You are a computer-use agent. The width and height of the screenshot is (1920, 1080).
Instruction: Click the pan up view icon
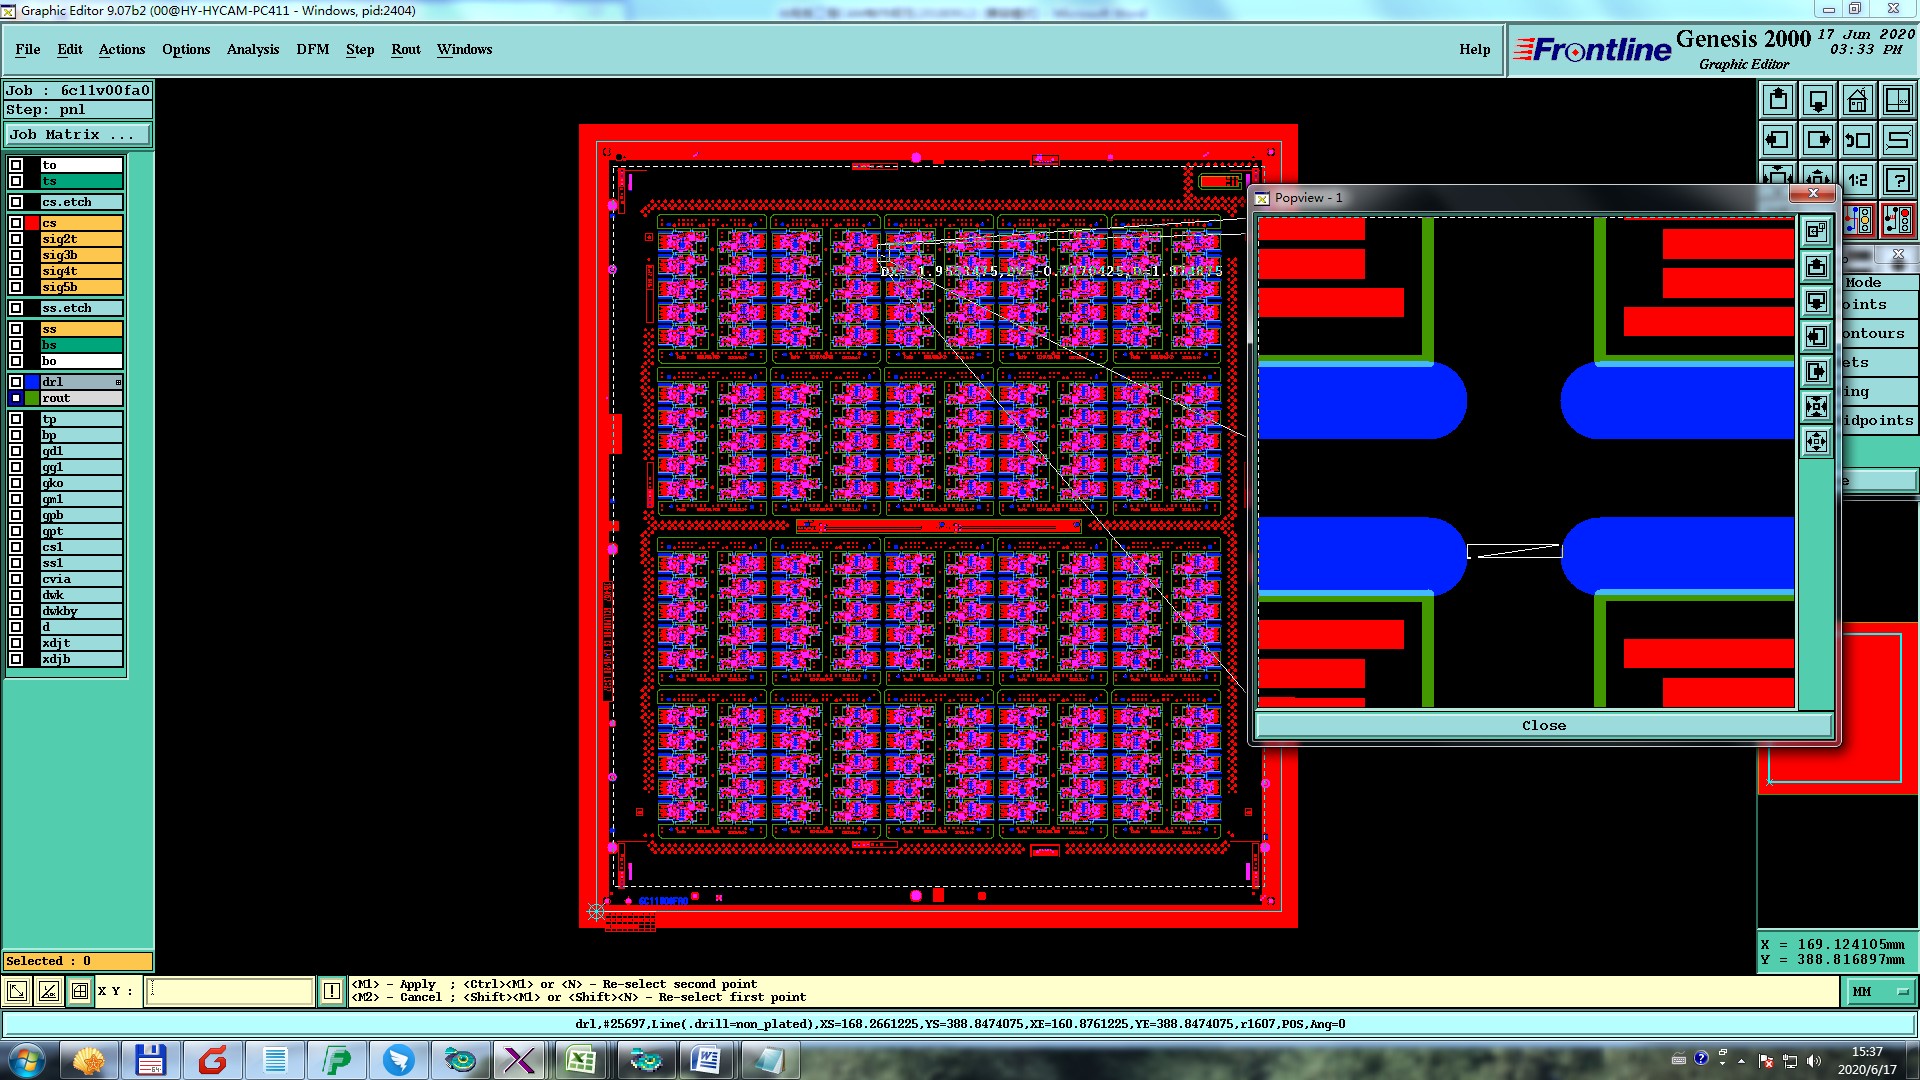[x=1778, y=100]
